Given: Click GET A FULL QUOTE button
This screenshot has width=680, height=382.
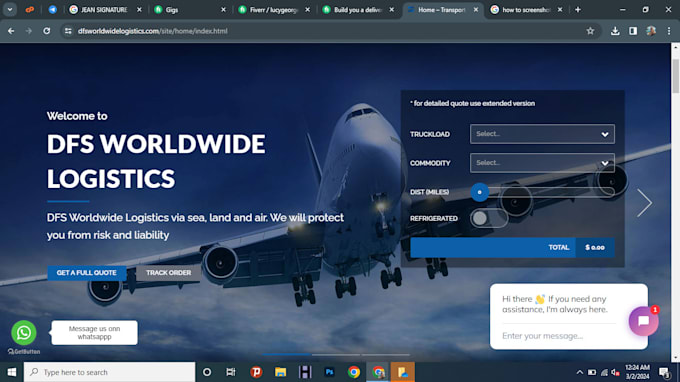Looking at the screenshot, I should 87,273.
